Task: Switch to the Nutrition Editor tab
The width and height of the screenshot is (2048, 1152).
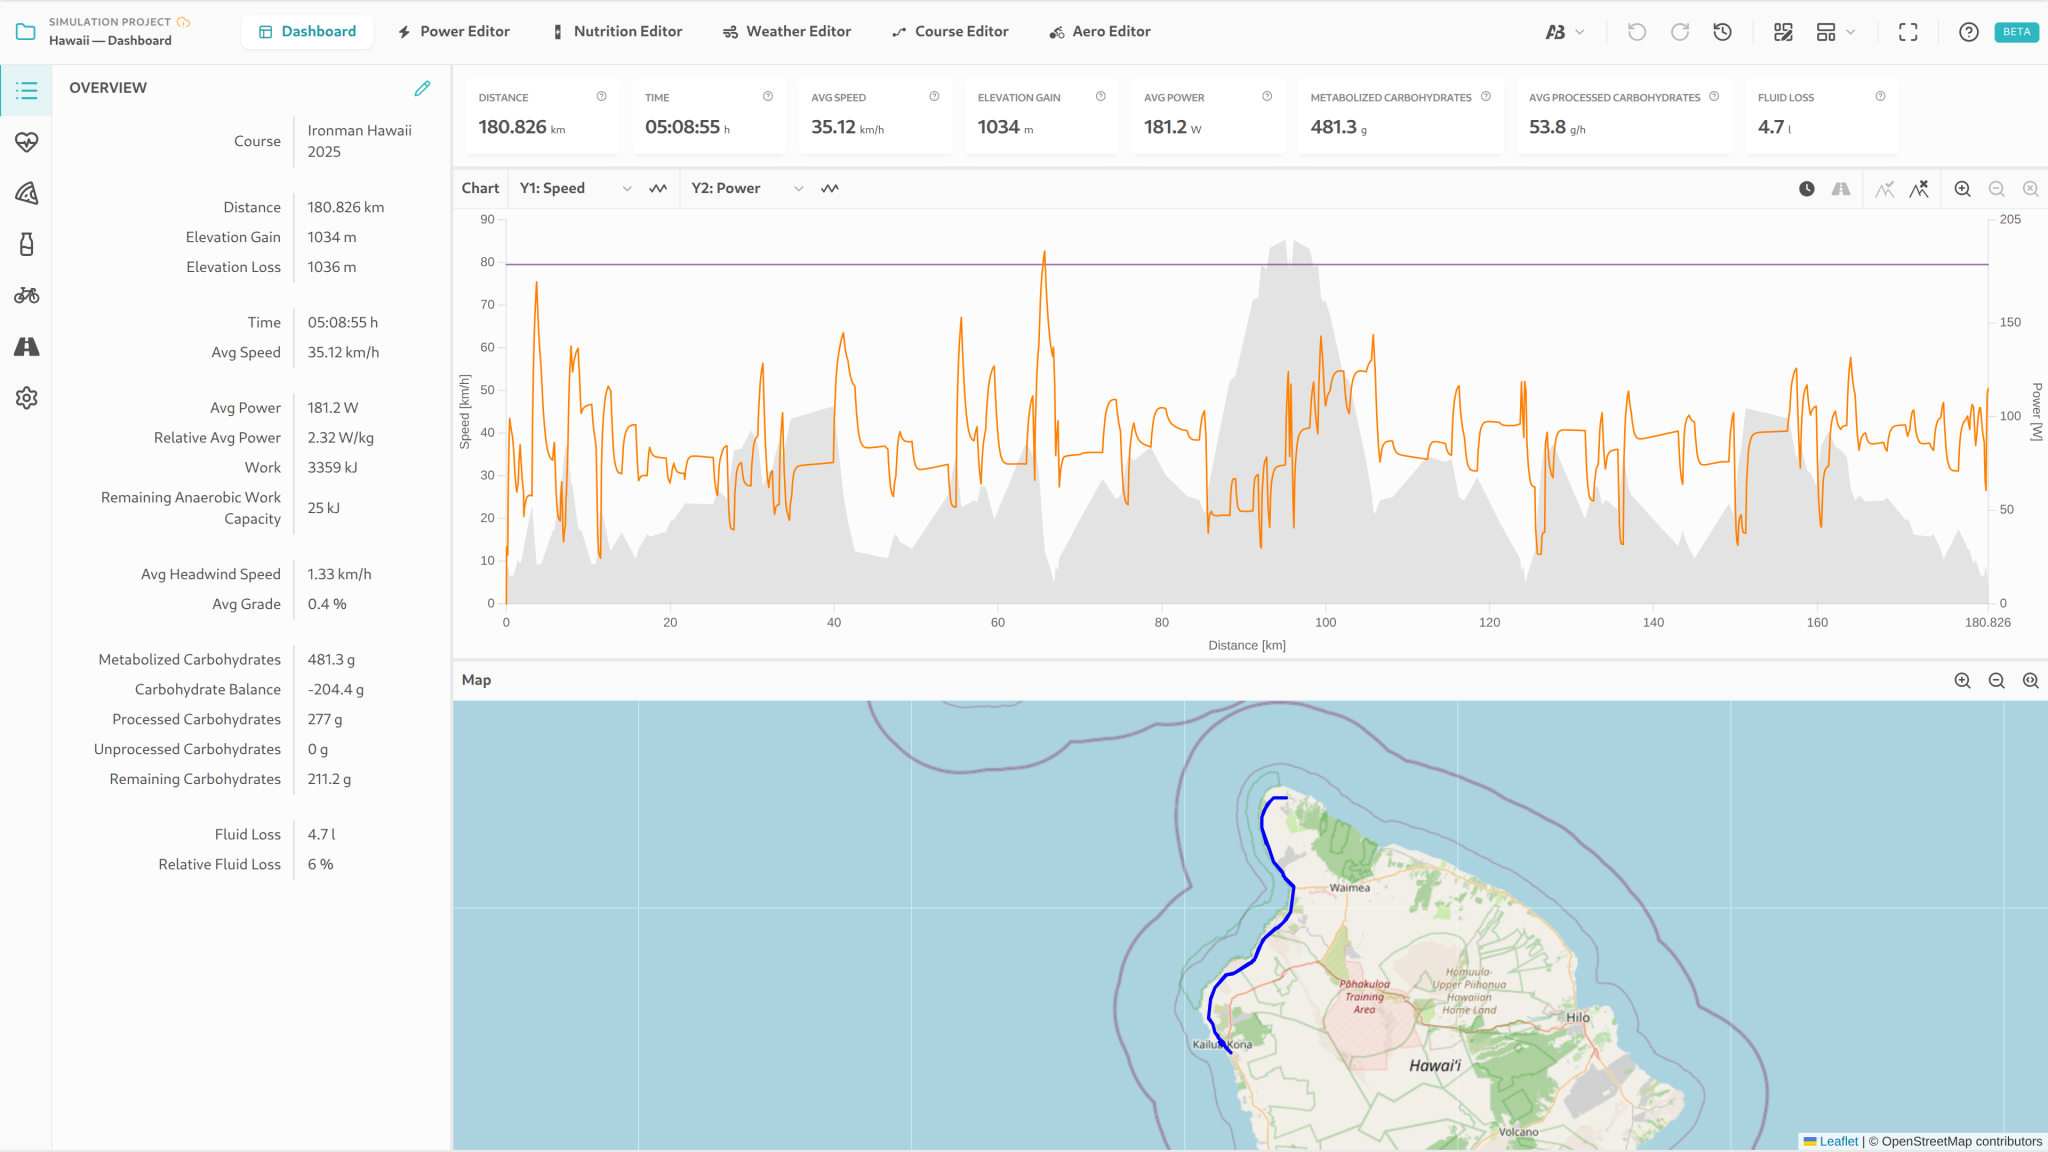Action: click(617, 32)
